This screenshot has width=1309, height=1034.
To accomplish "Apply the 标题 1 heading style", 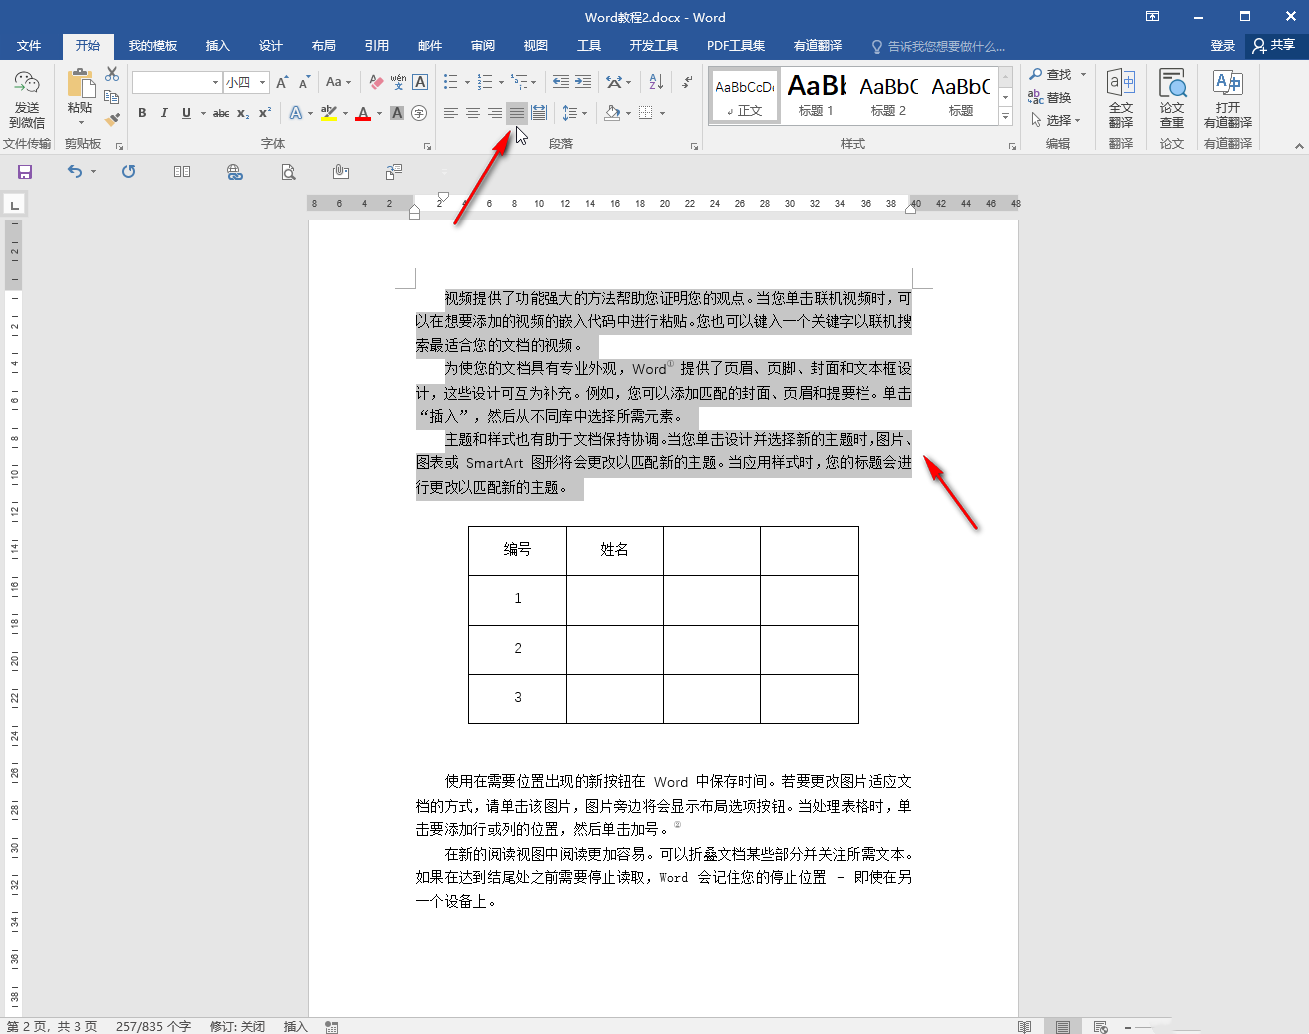I will coord(816,96).
